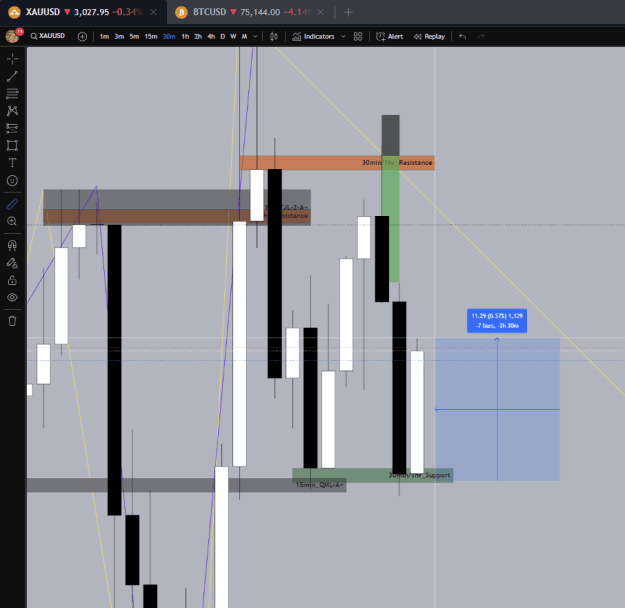Activate the zoom in tool
The height and width of the screenshot is (608, 625).
12,221
